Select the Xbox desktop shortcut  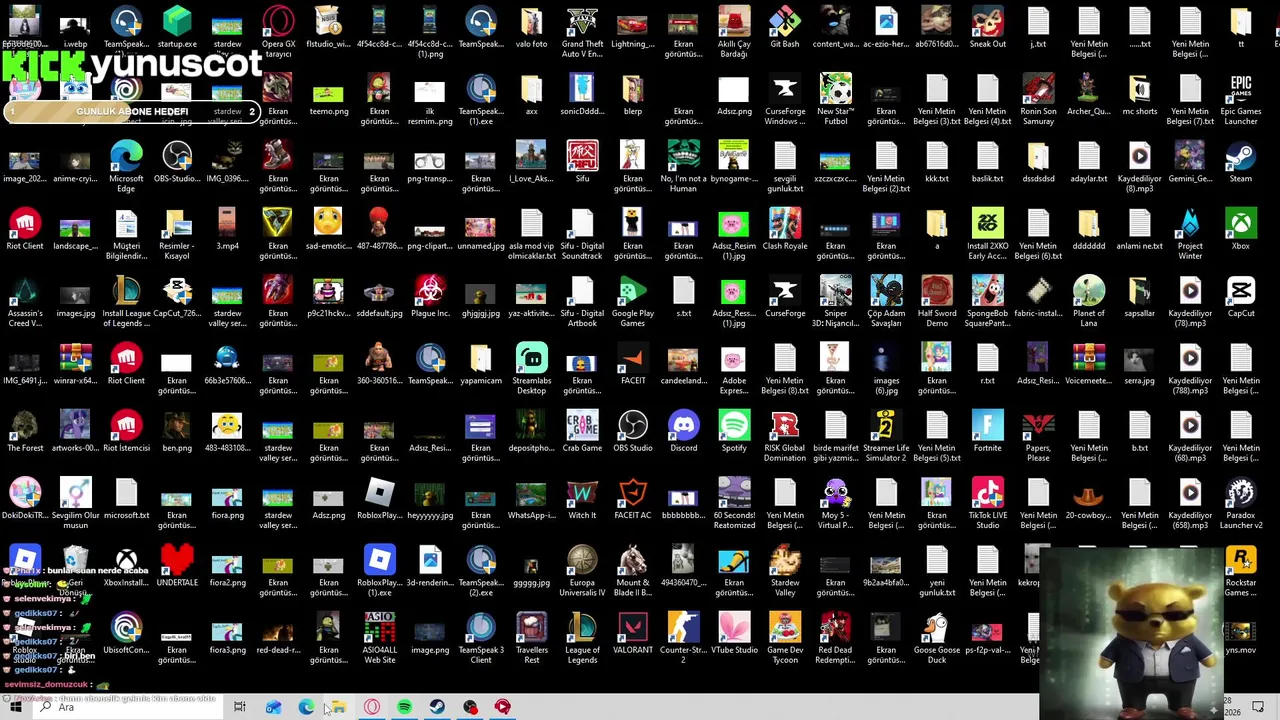click(x=1240, y=229)
